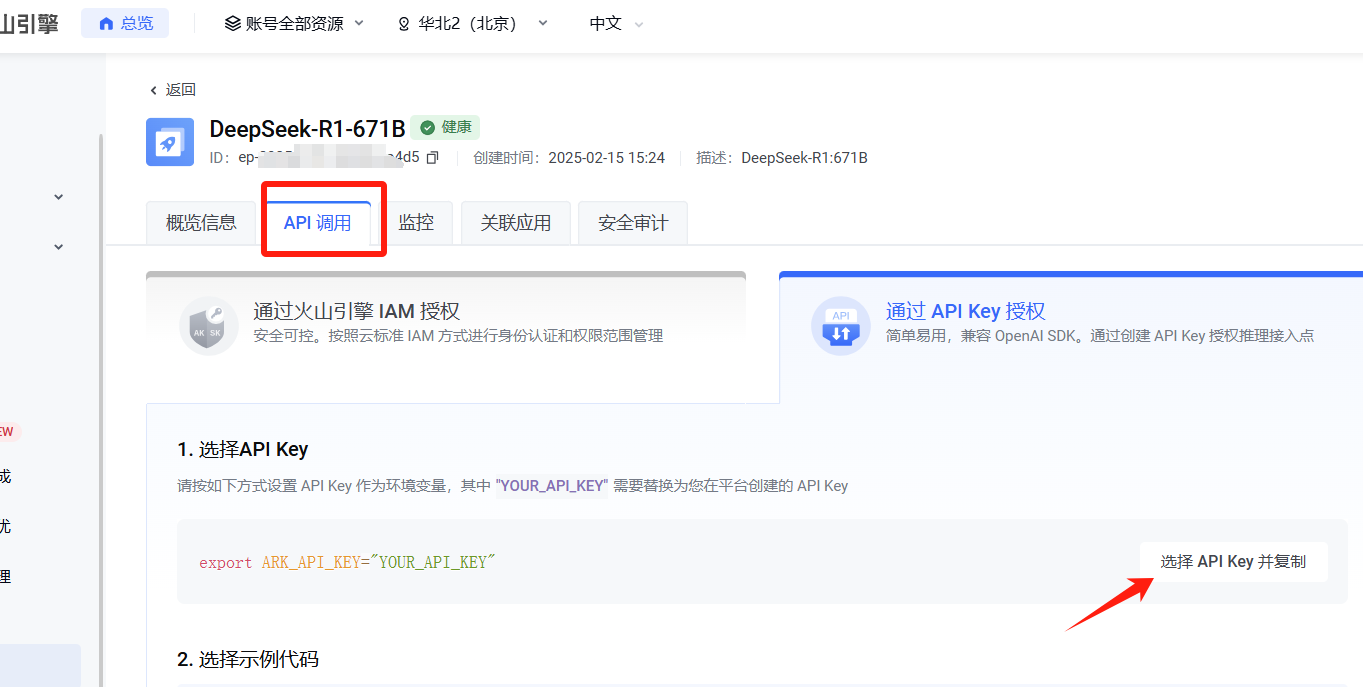Open the 总览 overview button
1363x687 pixels.
tap(125, 23)
